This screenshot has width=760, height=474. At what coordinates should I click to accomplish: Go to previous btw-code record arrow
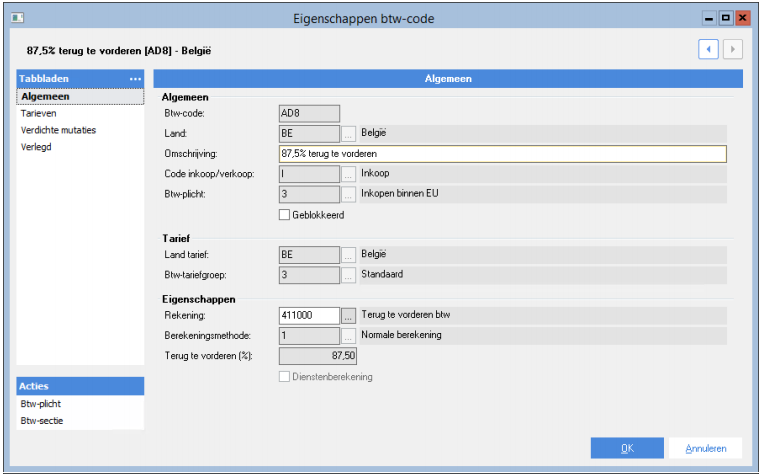[708, 49]
